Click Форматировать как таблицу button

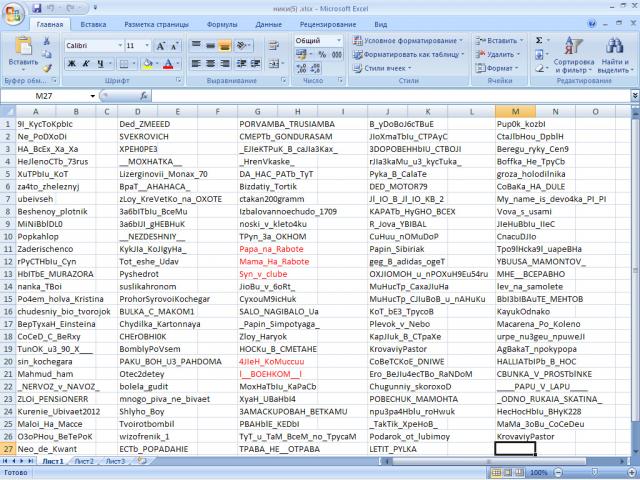tap(410, 55)
